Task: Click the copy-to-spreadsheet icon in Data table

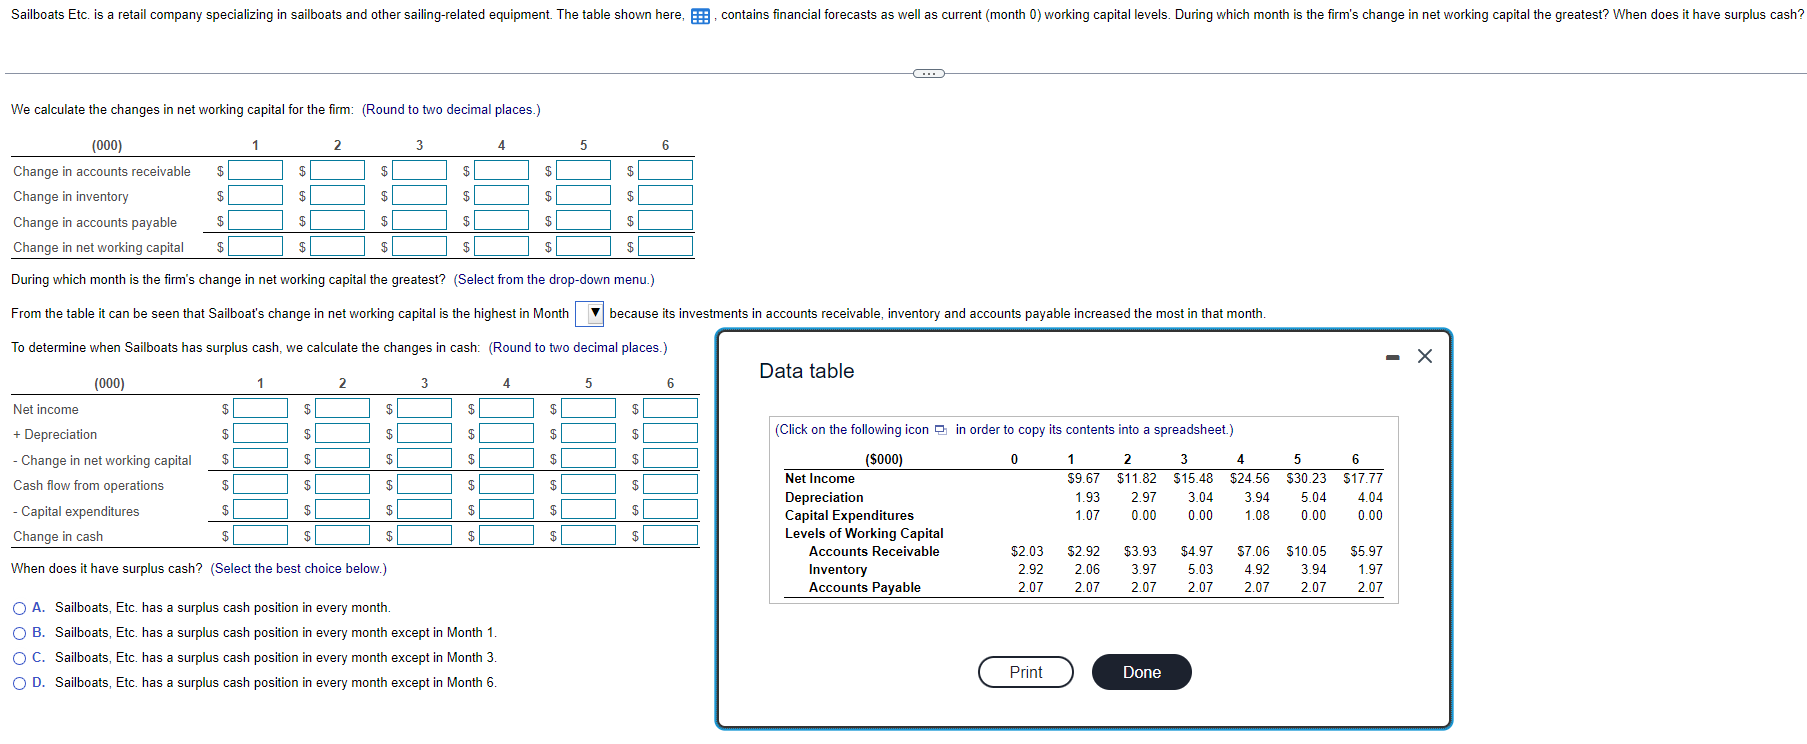Action: tap(941, 430)
